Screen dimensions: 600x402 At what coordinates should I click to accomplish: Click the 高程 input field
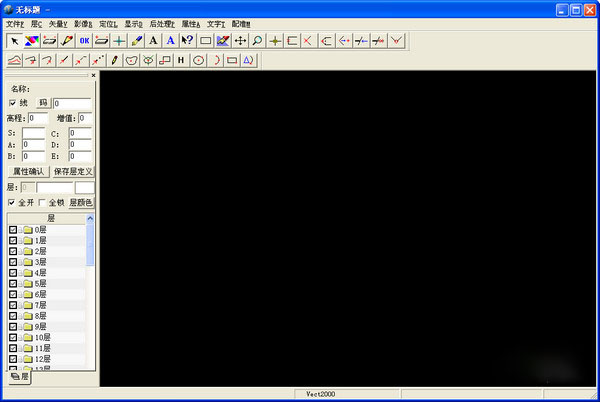click(38, 118)
